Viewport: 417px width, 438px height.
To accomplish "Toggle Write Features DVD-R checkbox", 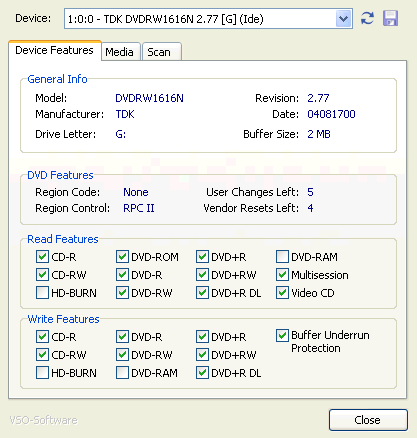I will (122, 337).
